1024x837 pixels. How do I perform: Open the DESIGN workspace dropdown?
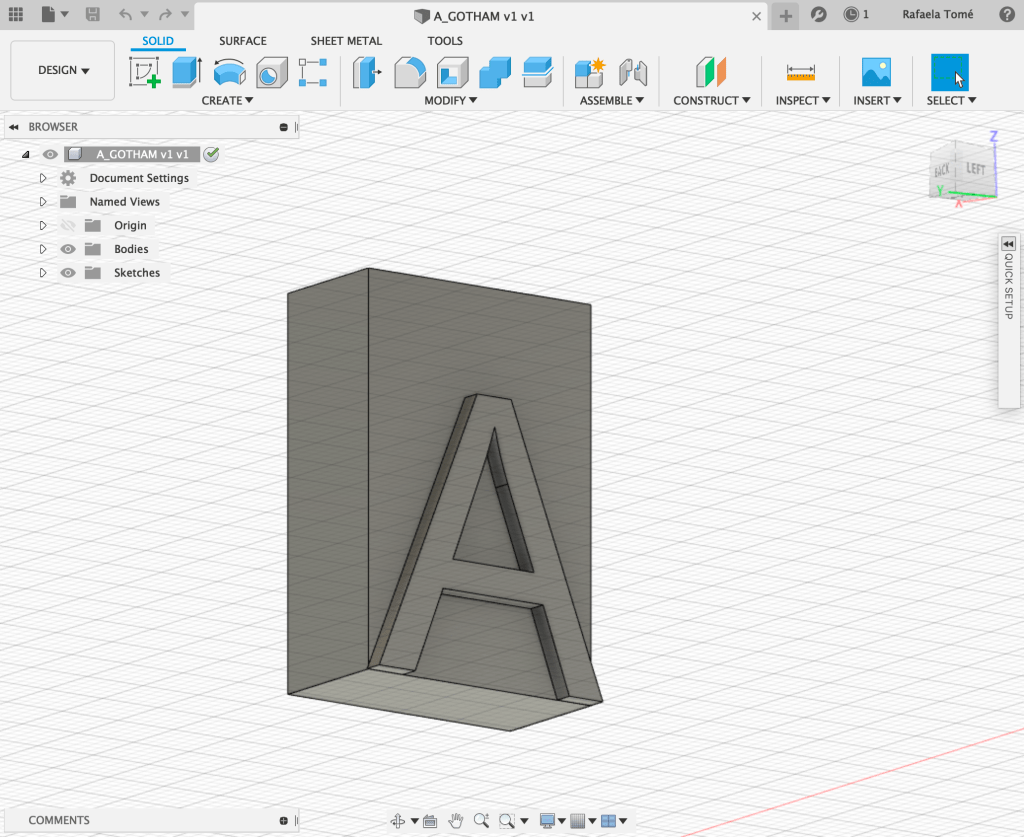click(x=63, y=71)
